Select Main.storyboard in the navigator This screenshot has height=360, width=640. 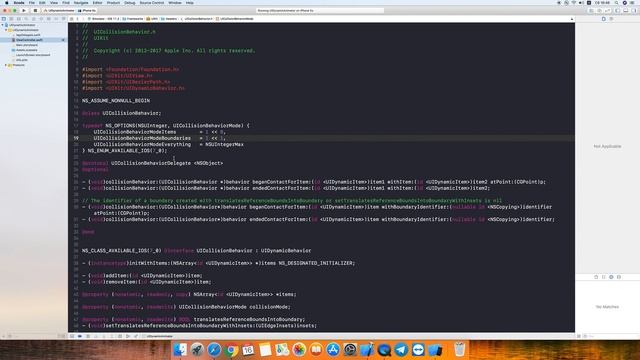pyautogui.click(x=27, y=45)
